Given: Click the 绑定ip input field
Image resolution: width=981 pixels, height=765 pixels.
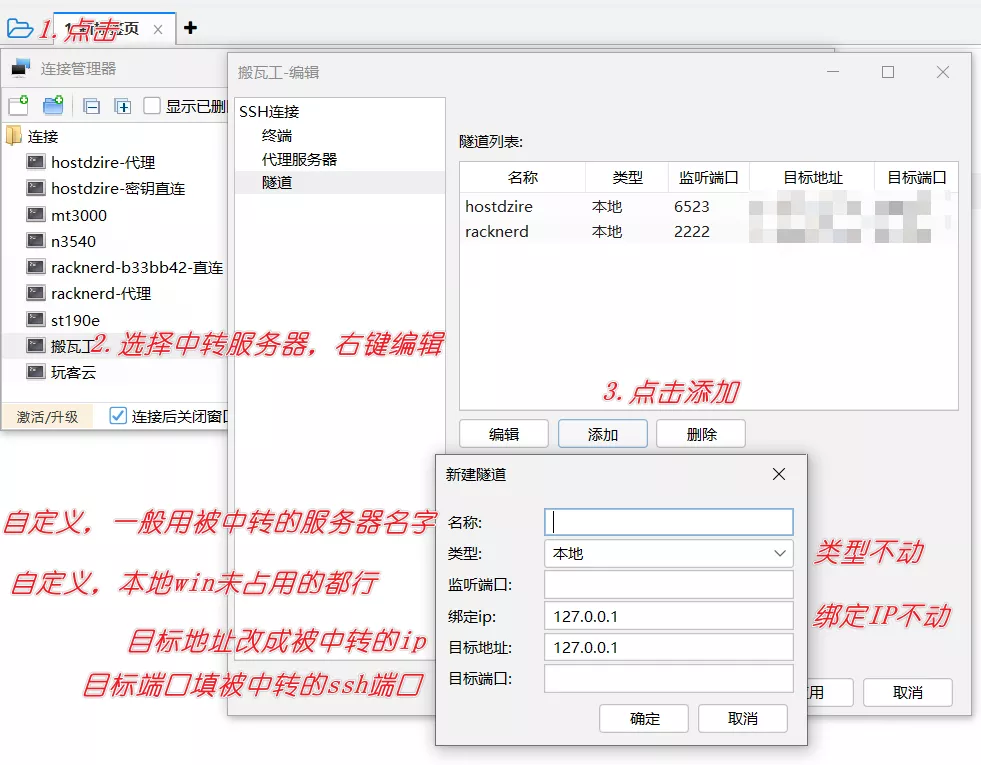Looking at the screenshot, I should click(x=669, y=616).
